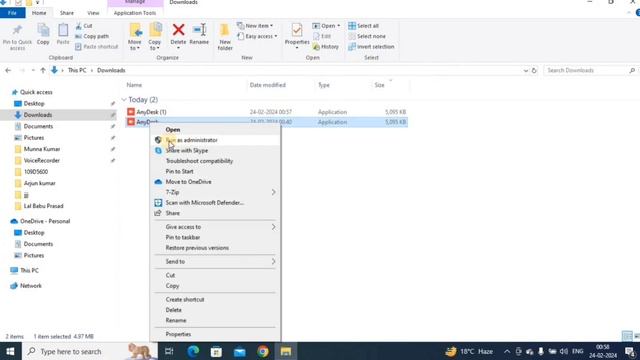Viewport: 640px width, 360px height.
Task: Expand the Give access to submenu
Action: (x=216, y=227)
